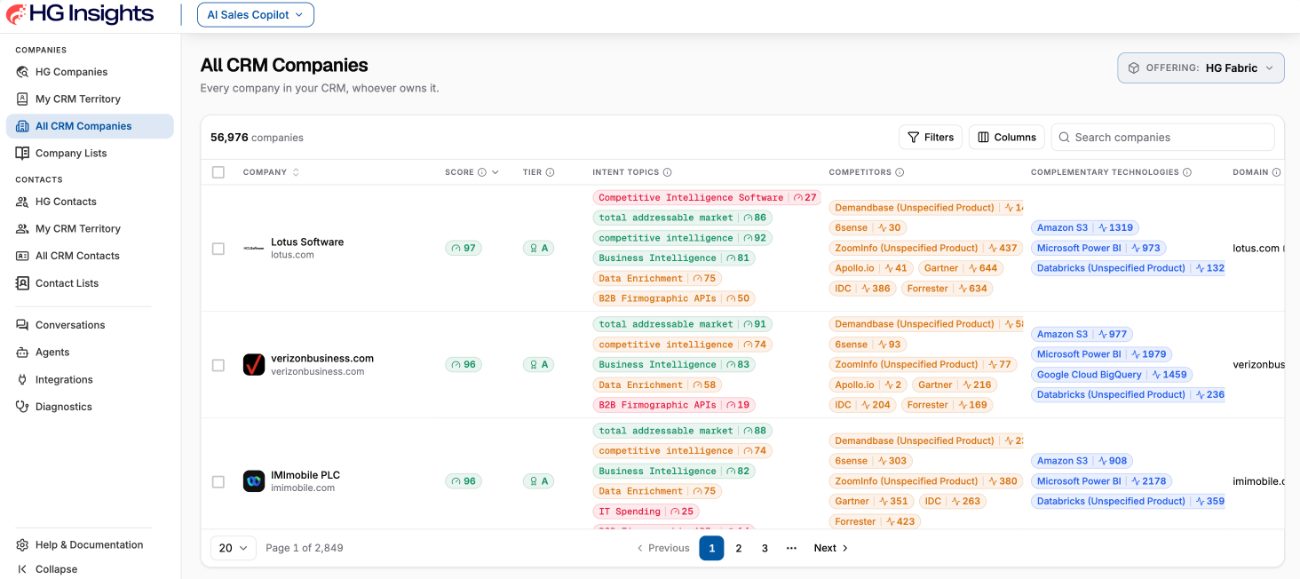The width and height of the screenshot is (1300, 579).
Task: Click Competitive Intelligence Software 27 tag
Action: [707, 198]
